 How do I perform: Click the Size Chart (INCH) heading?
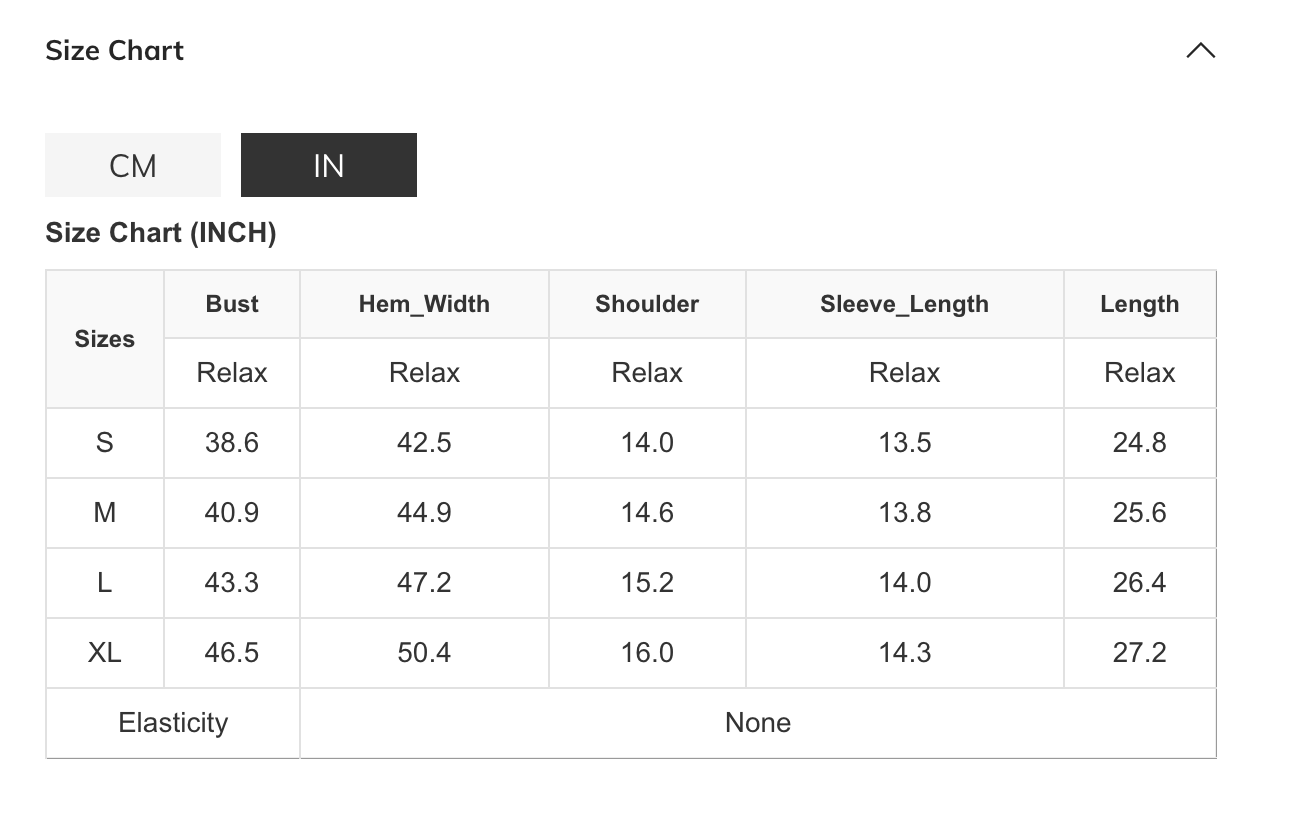pyautogui.click(x=161, y=233)
